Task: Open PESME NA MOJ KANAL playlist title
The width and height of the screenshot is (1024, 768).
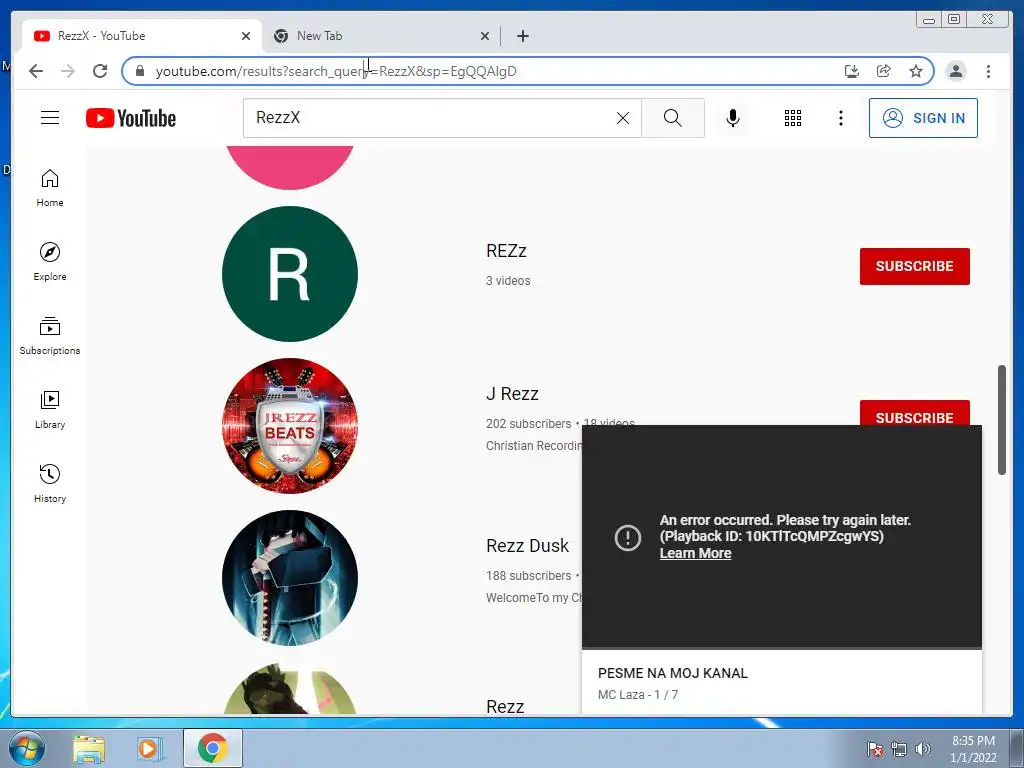Action: (673, 673)
